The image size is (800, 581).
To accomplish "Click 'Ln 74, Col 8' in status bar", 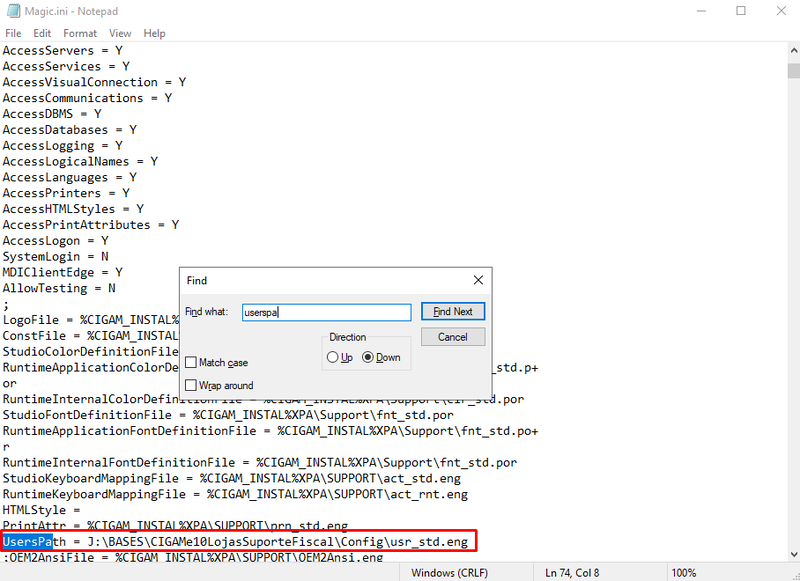I will (x=572, y=573).
